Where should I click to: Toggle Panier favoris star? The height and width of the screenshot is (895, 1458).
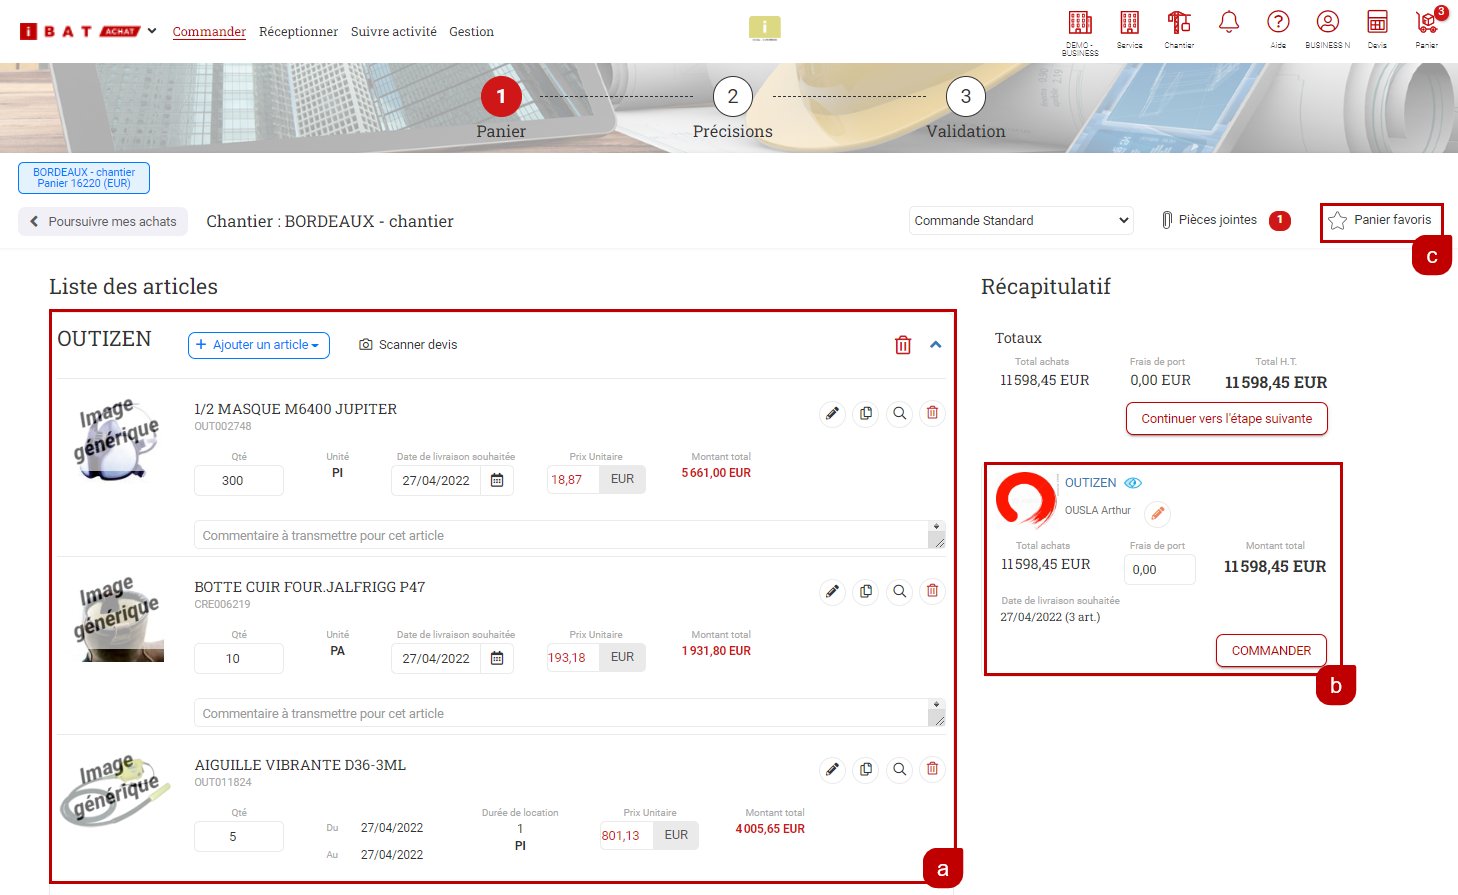click(x=1338, y=221)
